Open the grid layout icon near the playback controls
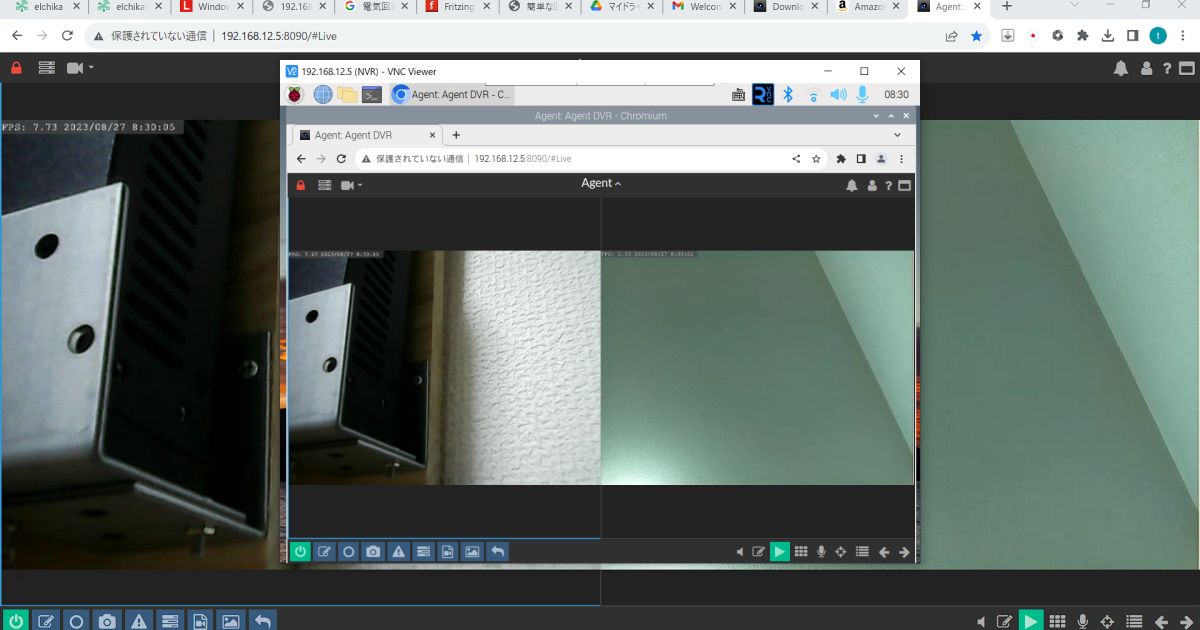Viewport: 1200px width, 630px height. click(x=800, y=551)
